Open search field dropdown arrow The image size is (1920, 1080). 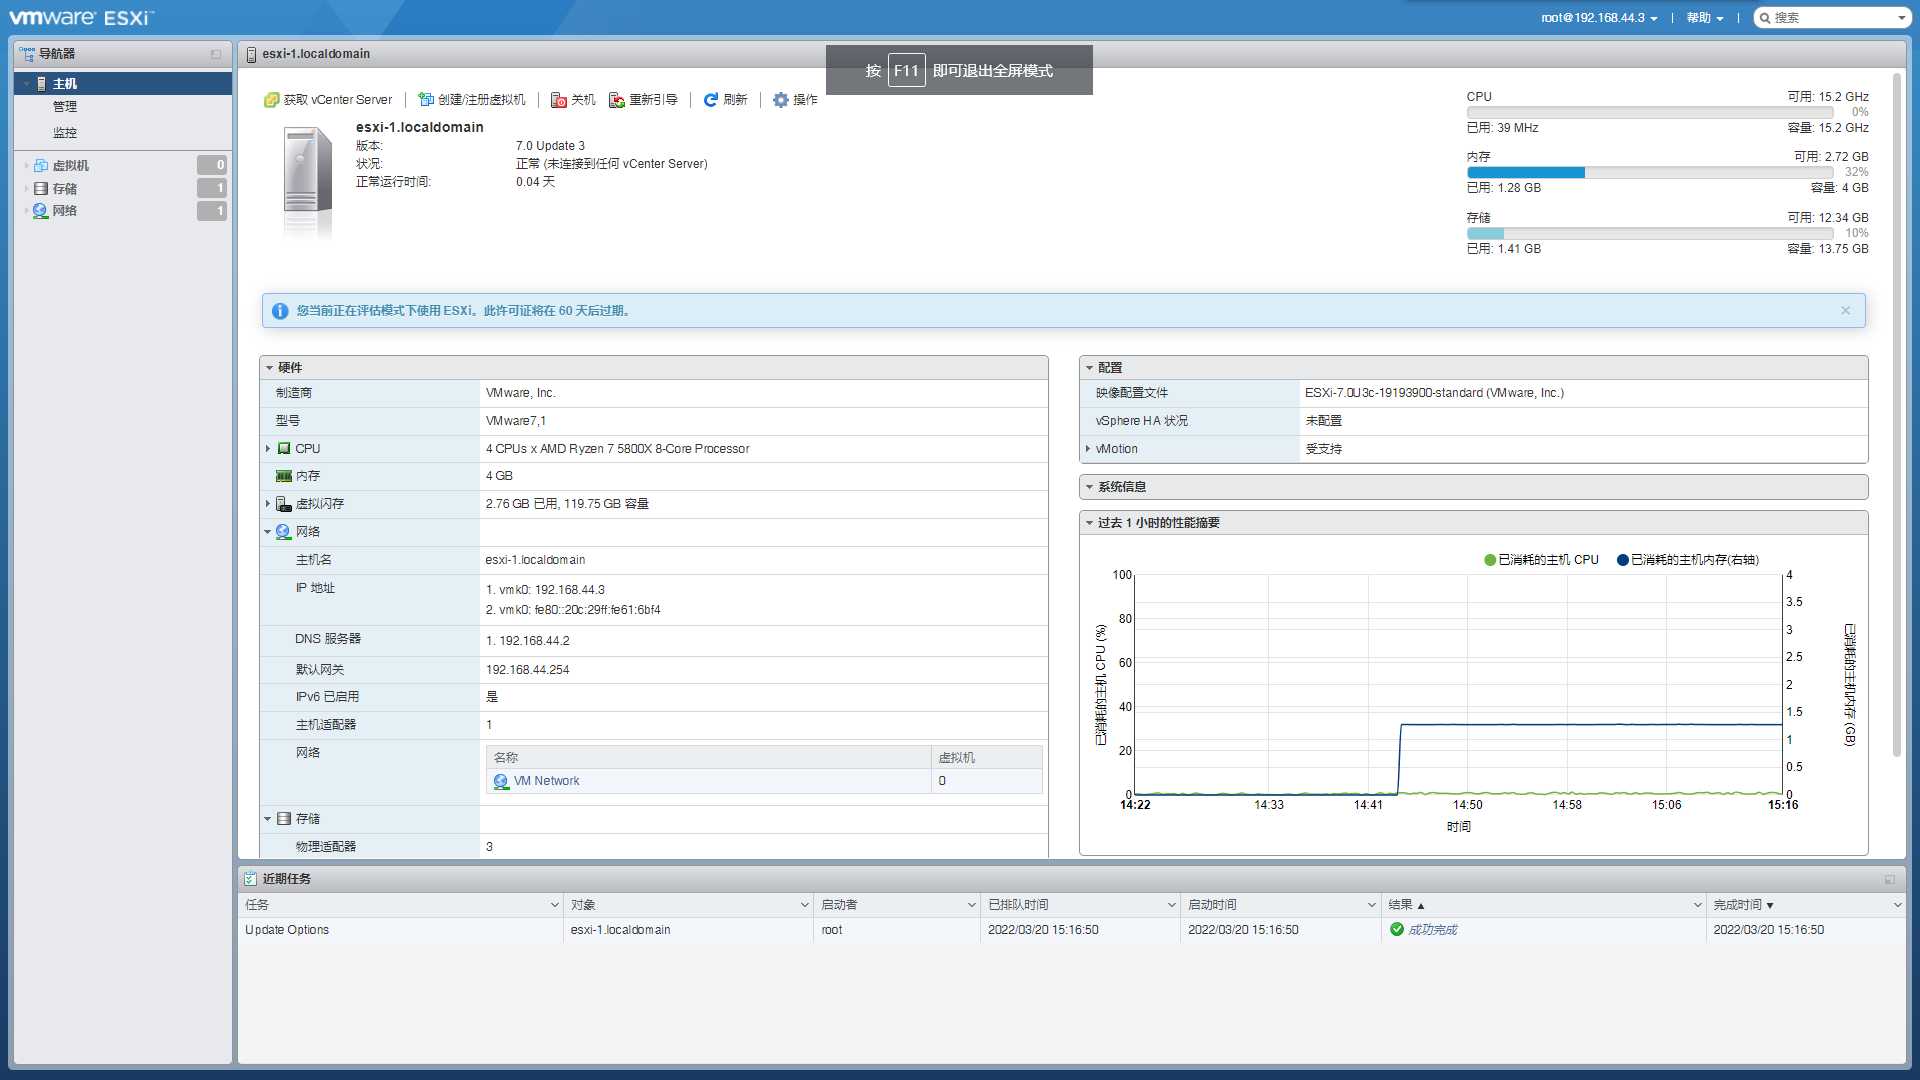pyautogui.click(x=1901, y=18)
